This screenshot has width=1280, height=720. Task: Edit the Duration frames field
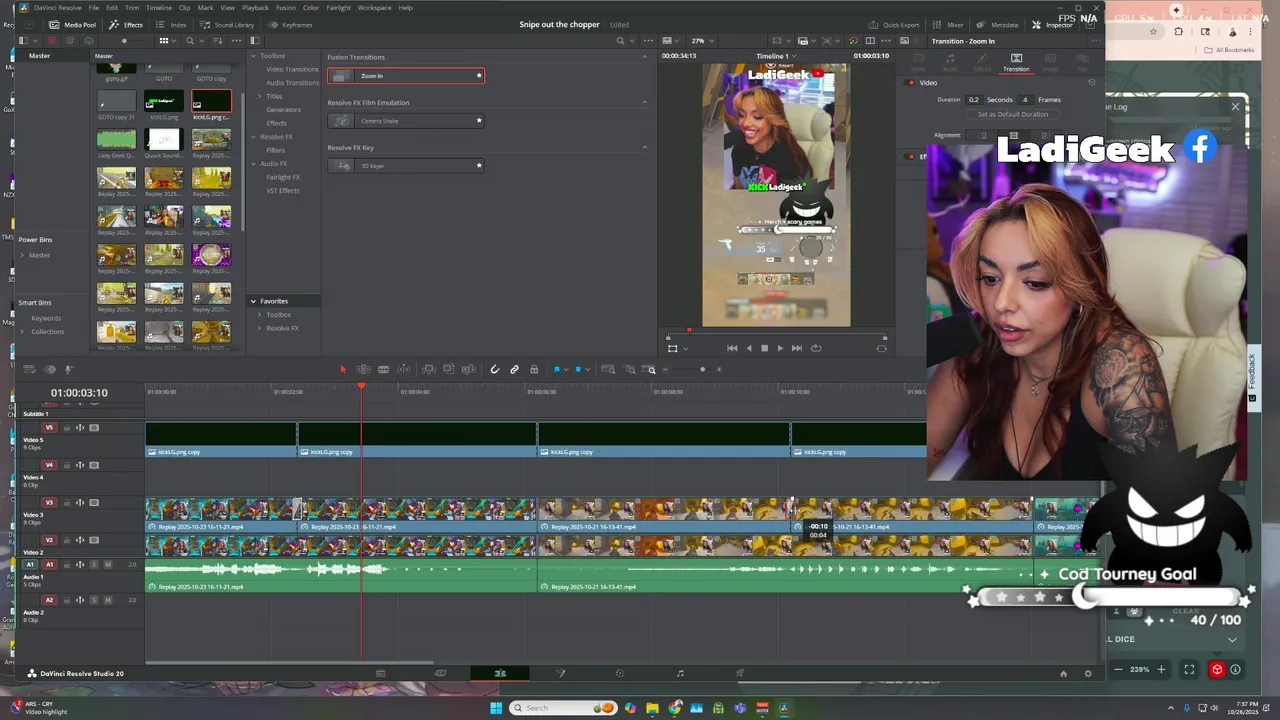pos(1025,100)
